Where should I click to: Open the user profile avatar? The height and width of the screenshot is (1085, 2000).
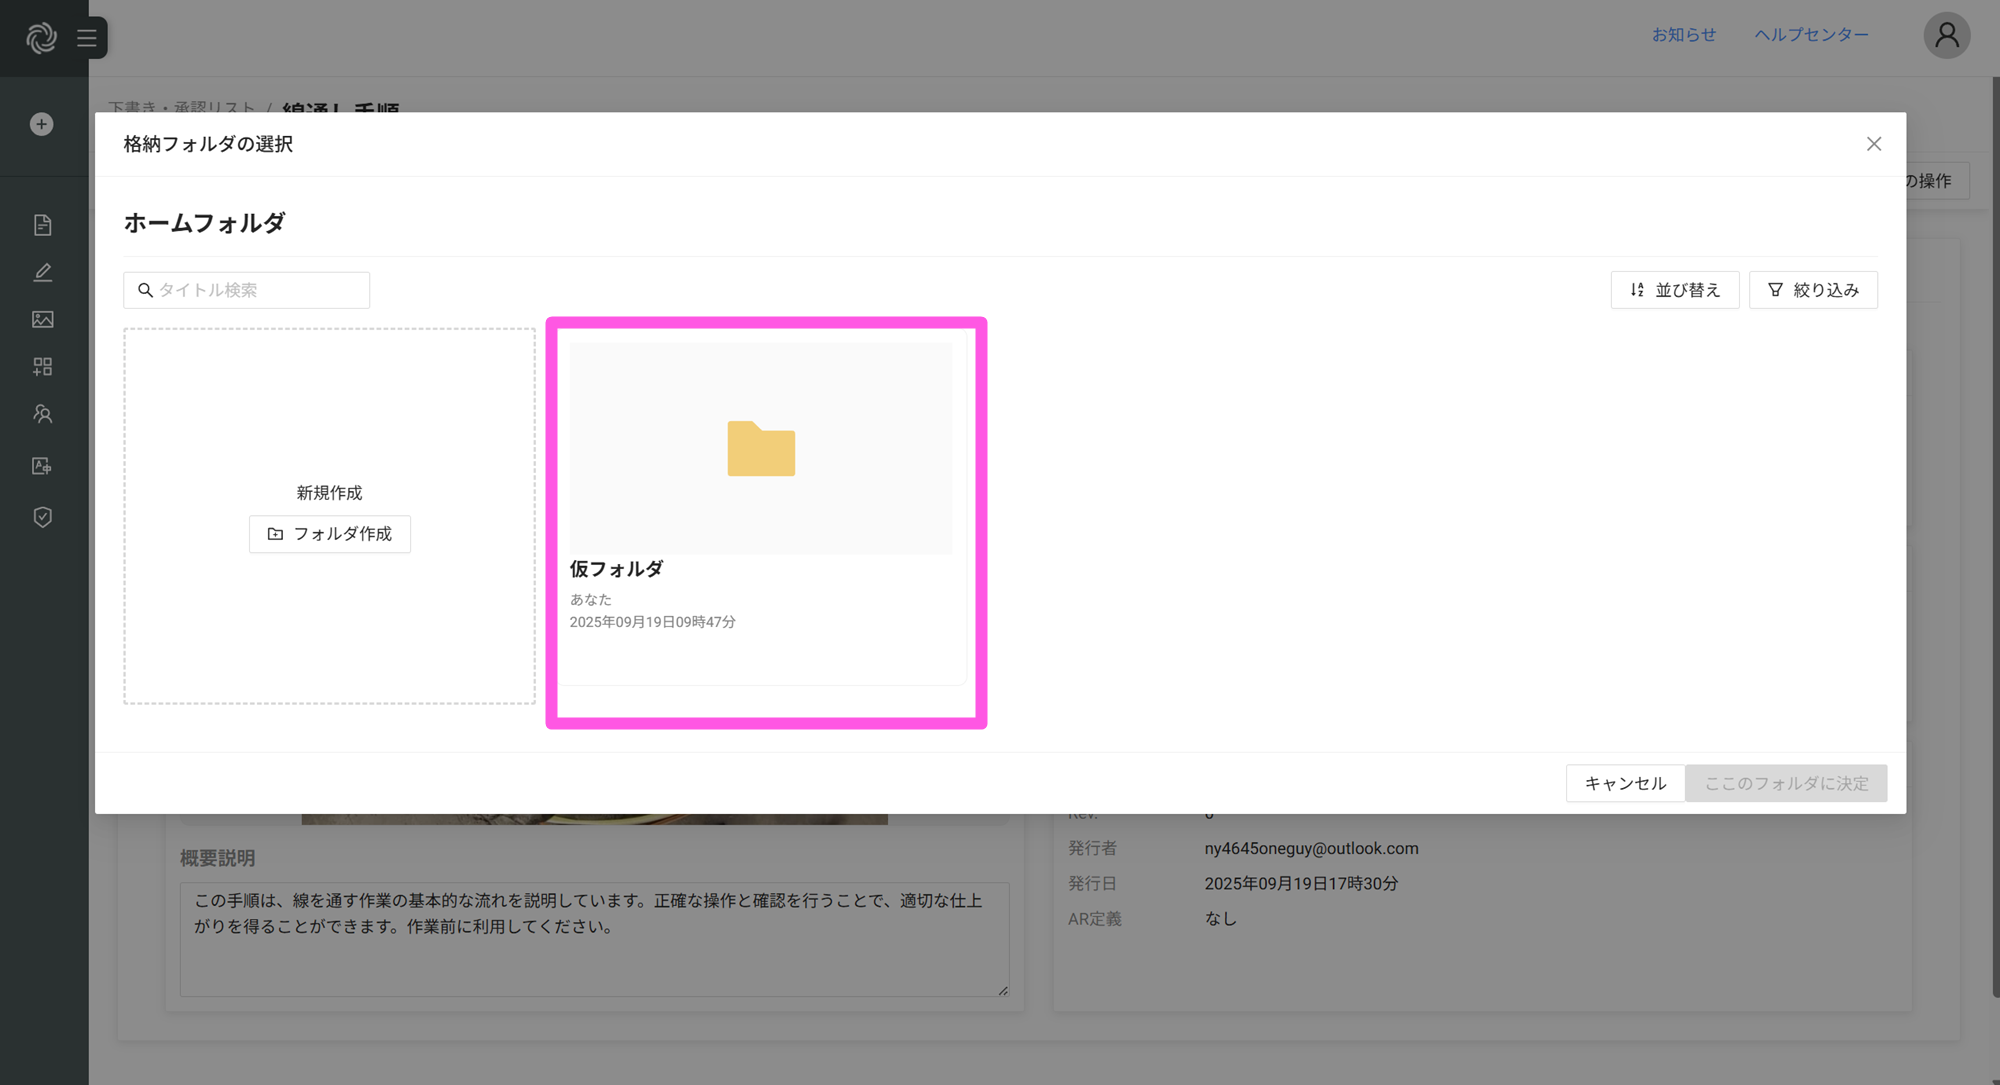[x=1946, y=36]
